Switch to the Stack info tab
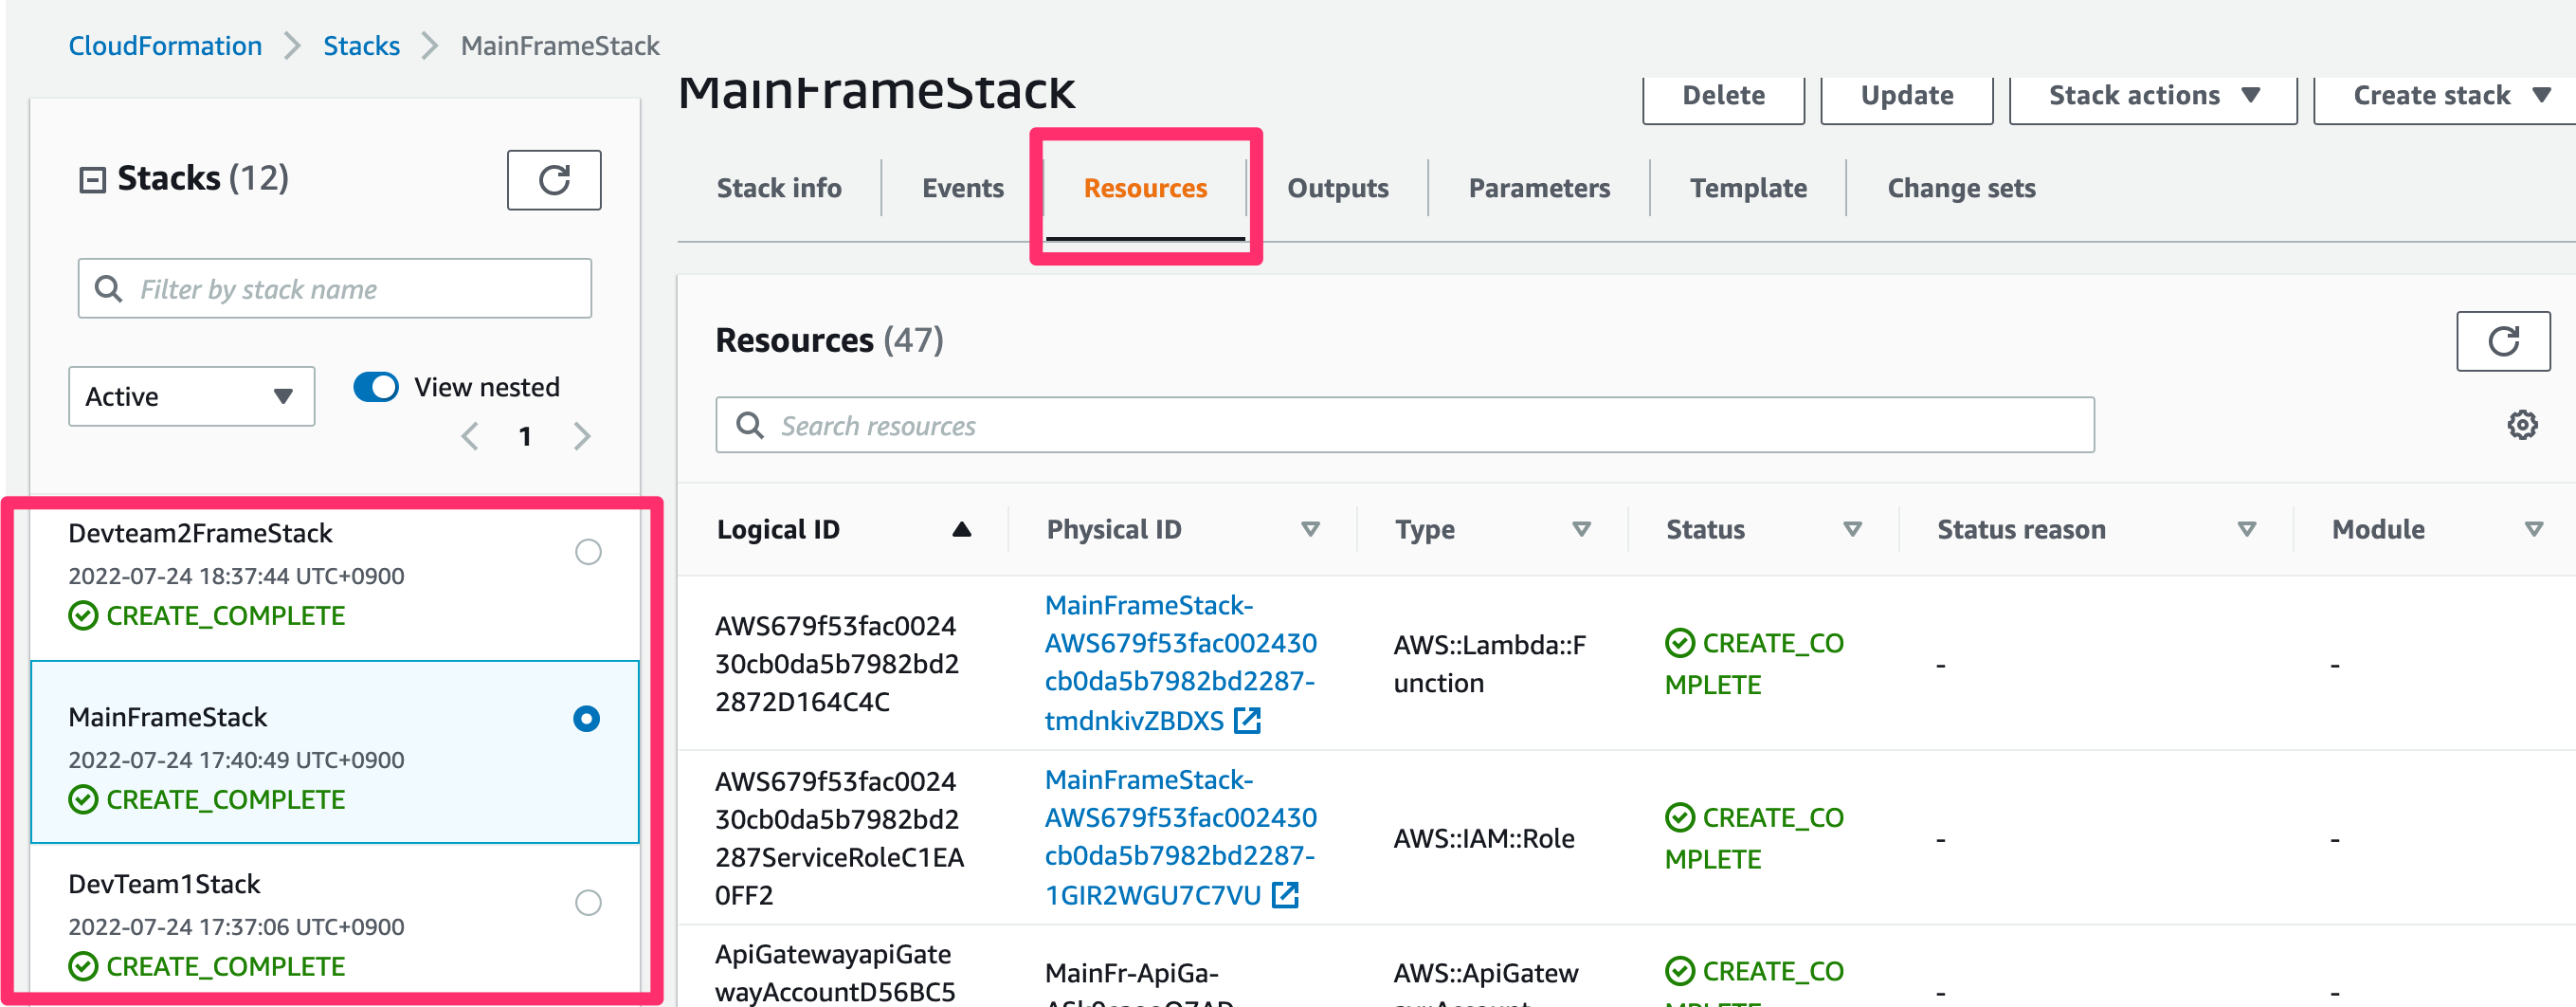The width and height of the screenshot is (2576, 1007). pos(779,188)
